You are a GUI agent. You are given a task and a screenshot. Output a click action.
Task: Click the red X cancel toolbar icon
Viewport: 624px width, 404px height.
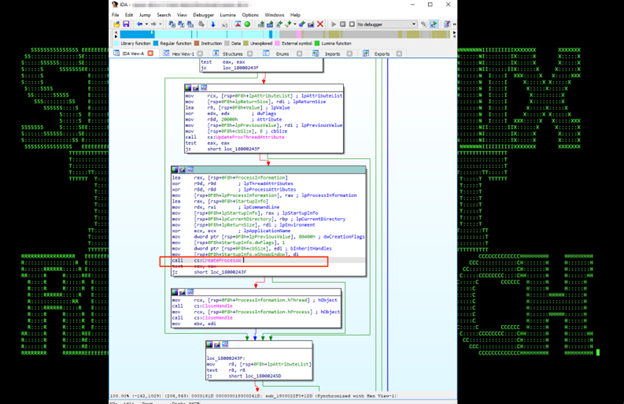click(319, 24)
